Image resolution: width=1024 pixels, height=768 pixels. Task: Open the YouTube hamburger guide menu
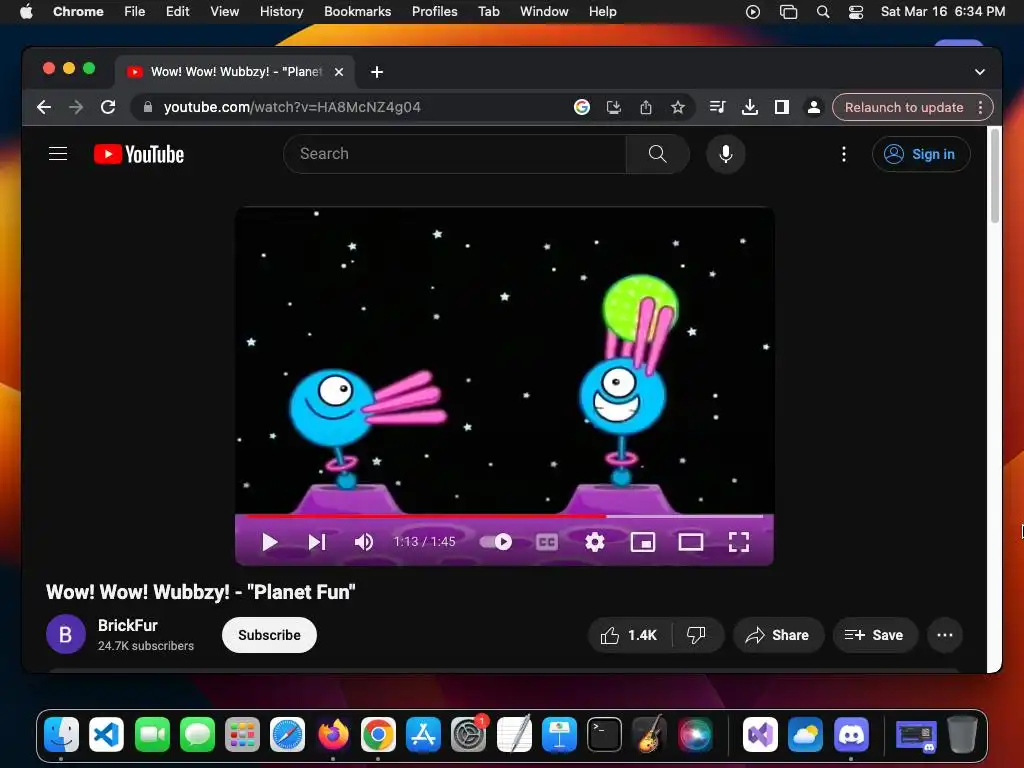[58, 154]
